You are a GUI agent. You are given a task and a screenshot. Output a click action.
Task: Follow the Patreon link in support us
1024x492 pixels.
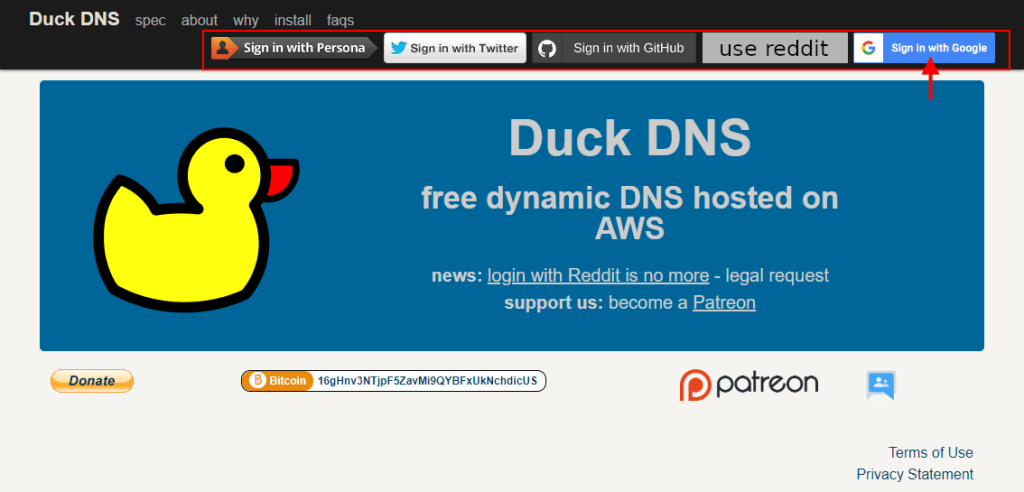coord(724,302)
